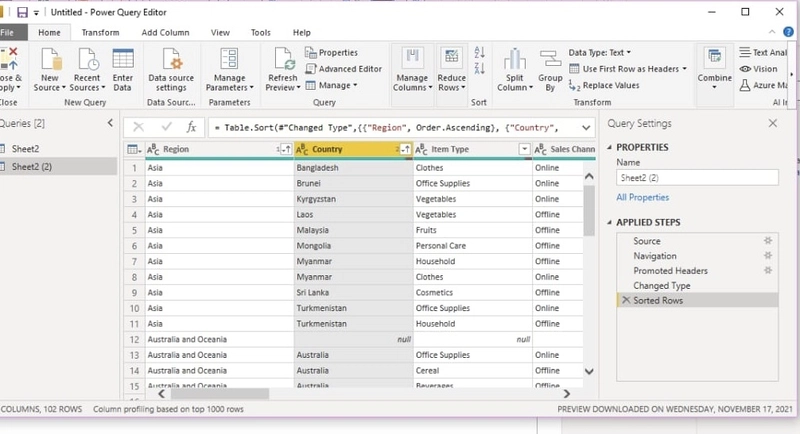Open the Navigation step settings gear
Image resolution: width=800 pixels, height=434 pixels.
point(768,256)
